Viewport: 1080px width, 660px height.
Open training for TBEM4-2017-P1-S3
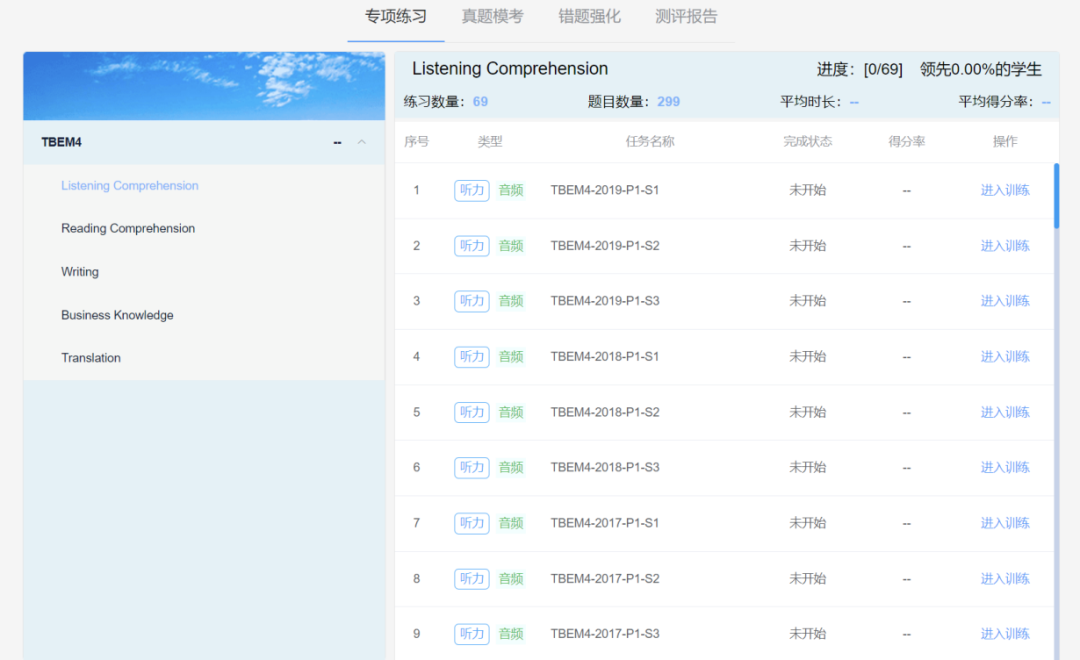[1005, 634]
